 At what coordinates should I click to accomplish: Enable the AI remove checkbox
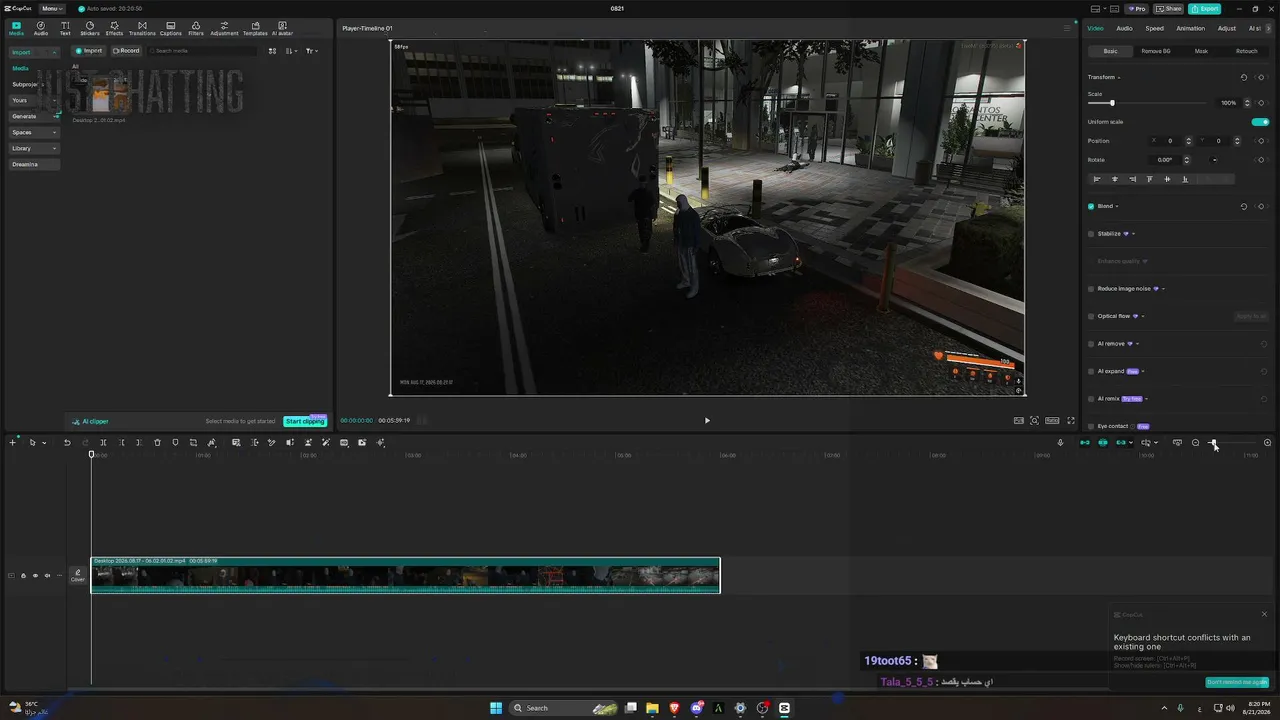[1091, 344]
